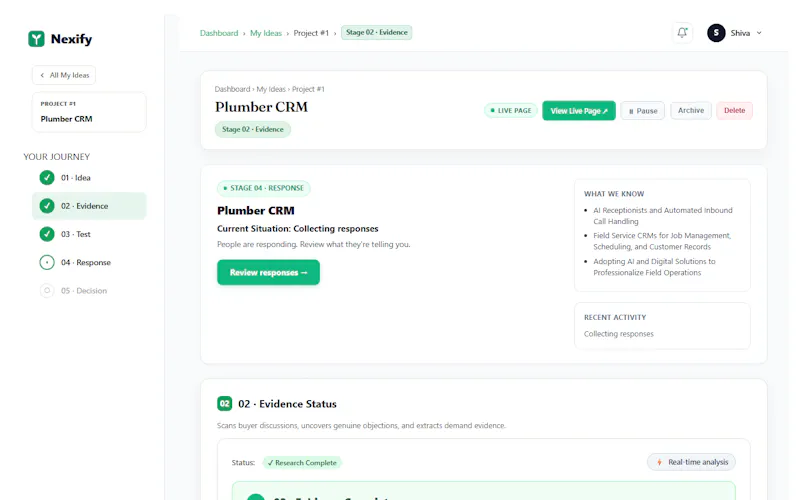This screenshot has height=500, width=800.
Task: Click 'People are responding' description text
Action: [313, 244]
